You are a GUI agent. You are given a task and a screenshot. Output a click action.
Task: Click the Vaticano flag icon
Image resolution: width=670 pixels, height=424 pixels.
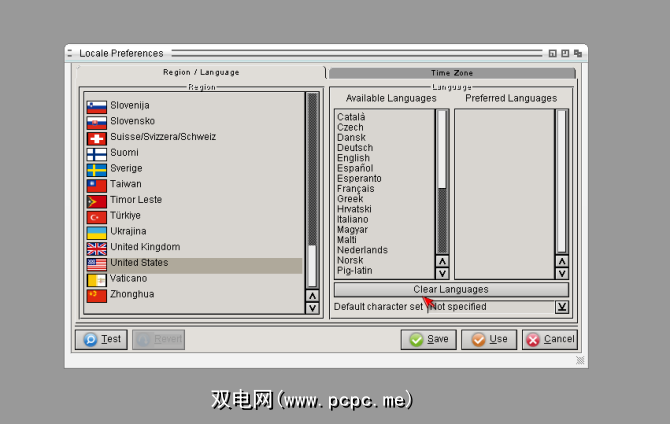point(97,280)
